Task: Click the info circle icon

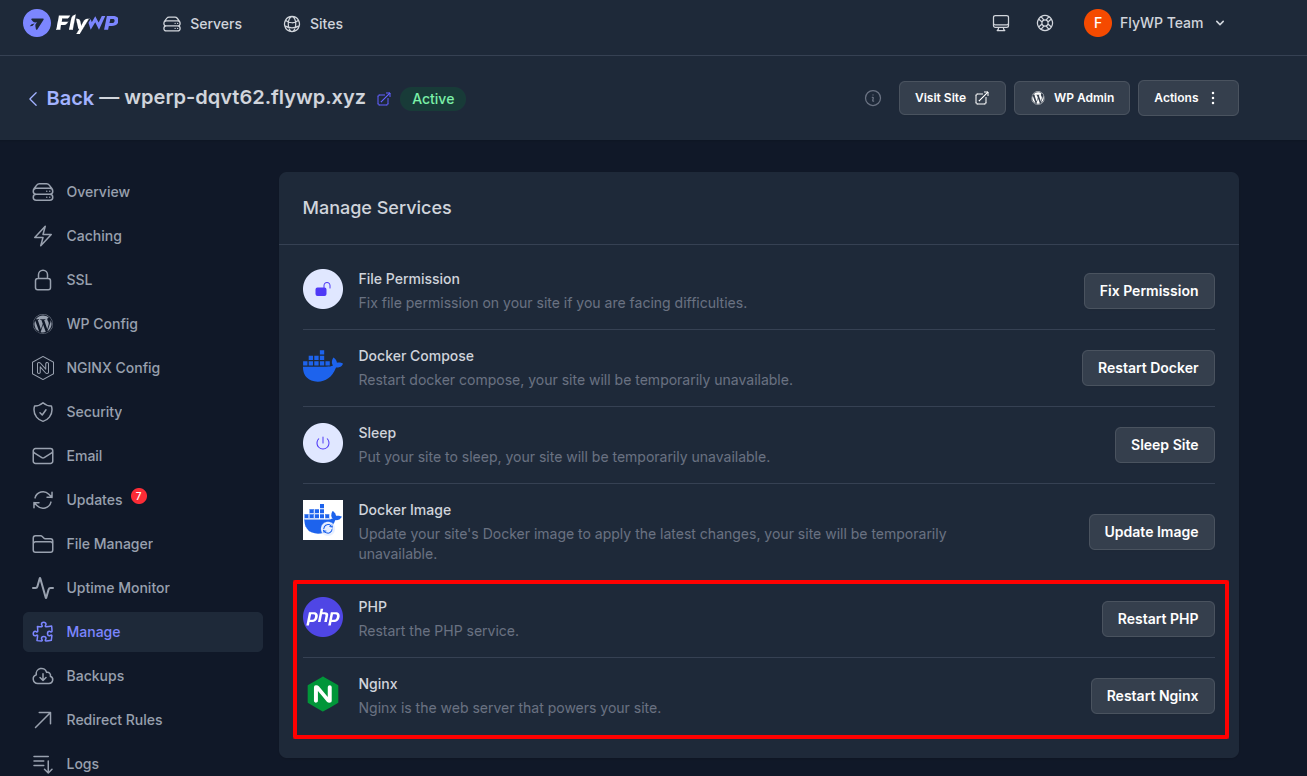Action: point(873,98)
